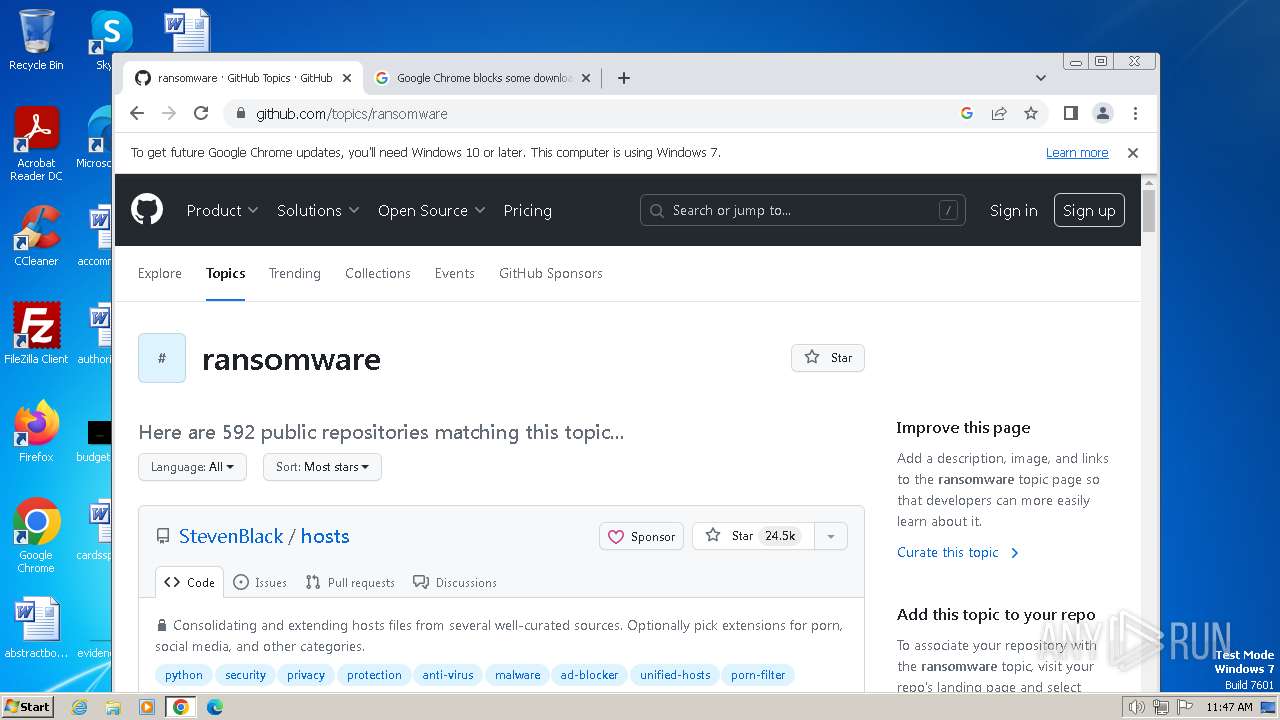Click the GitHub octocat logo
The width and height of the screenshot is (1280, 720).
pos(147,210)
